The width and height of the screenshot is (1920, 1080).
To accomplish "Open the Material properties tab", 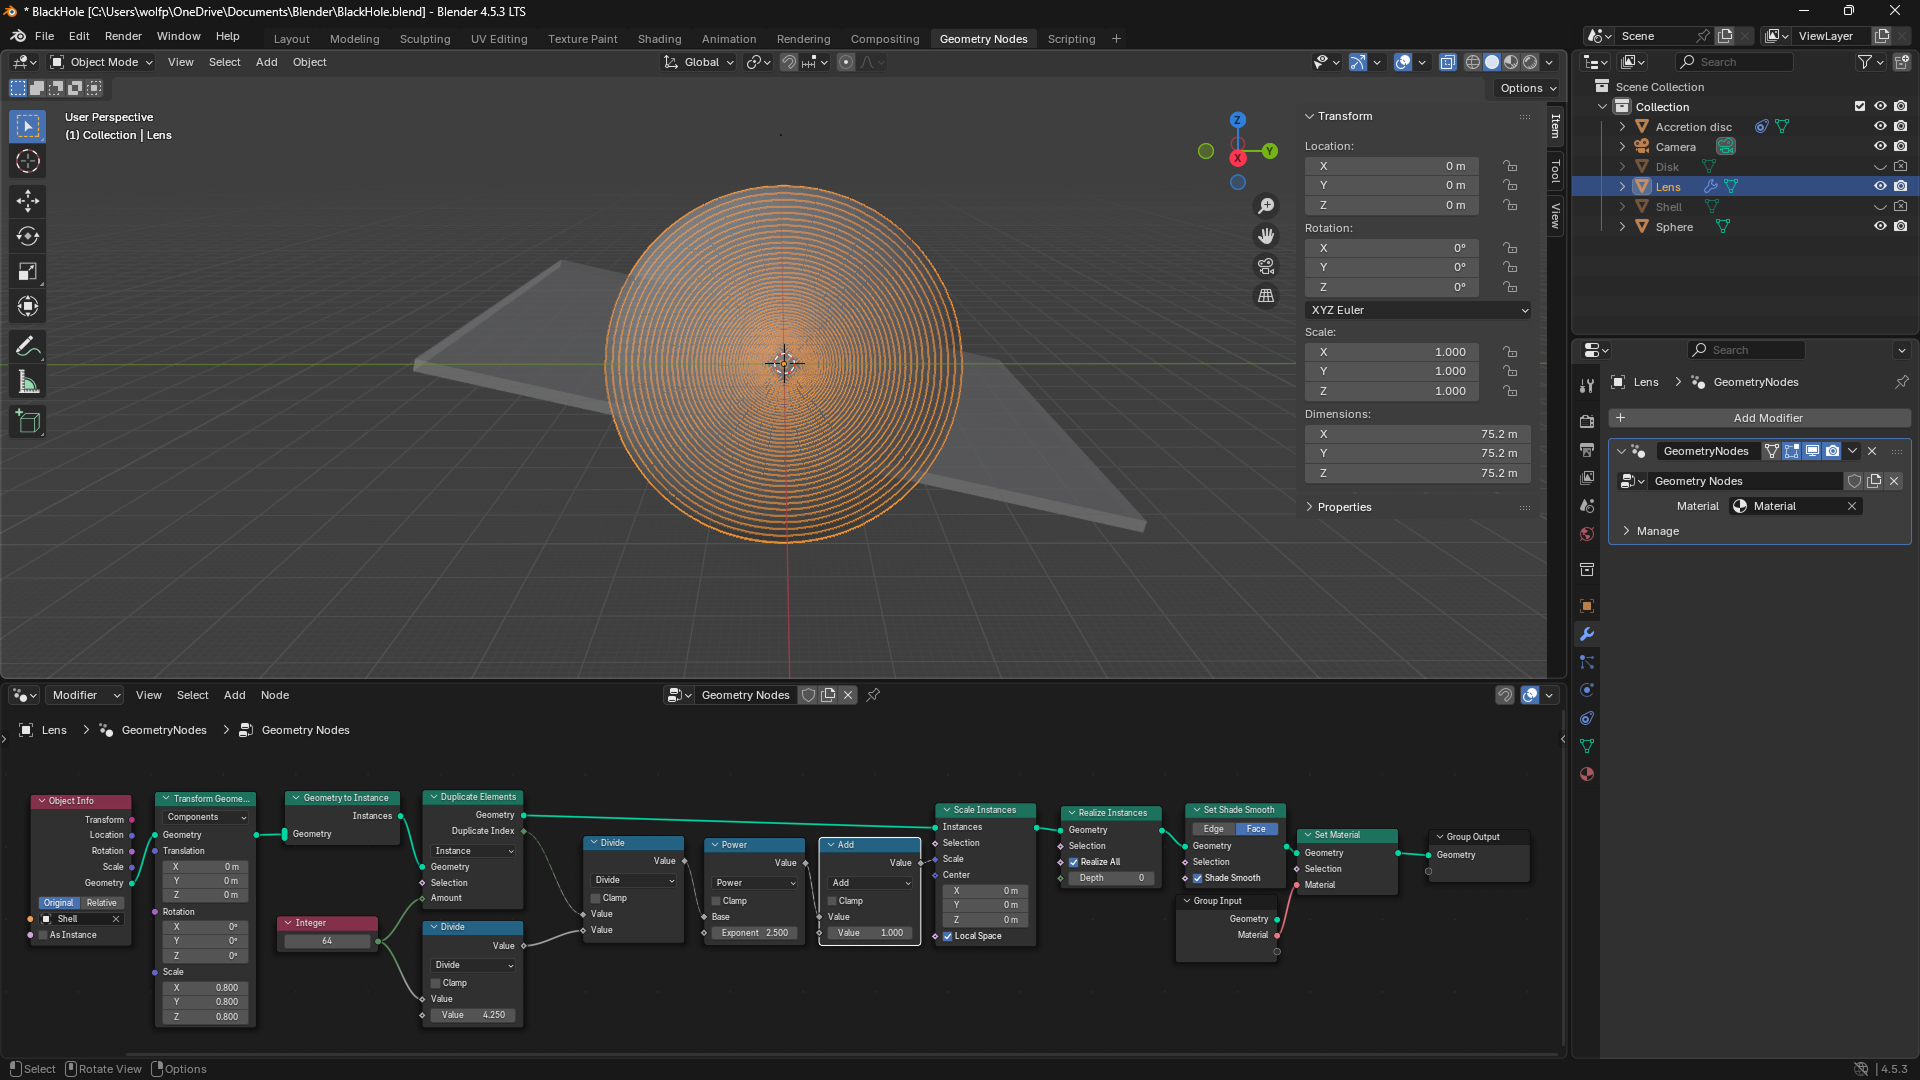I will click(x=1587, y=774).
